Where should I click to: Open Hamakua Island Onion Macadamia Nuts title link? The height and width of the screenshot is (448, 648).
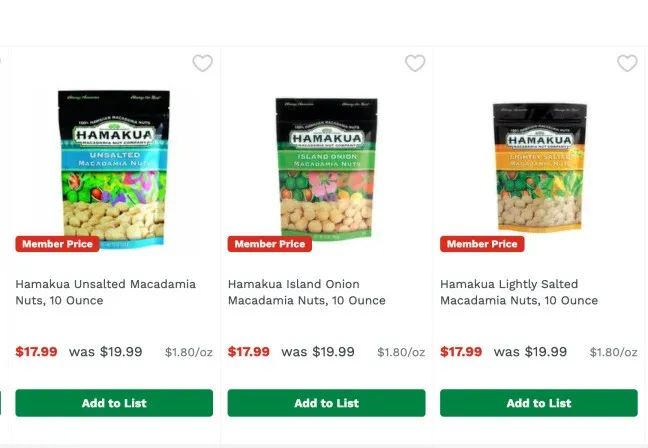(307, 292)
